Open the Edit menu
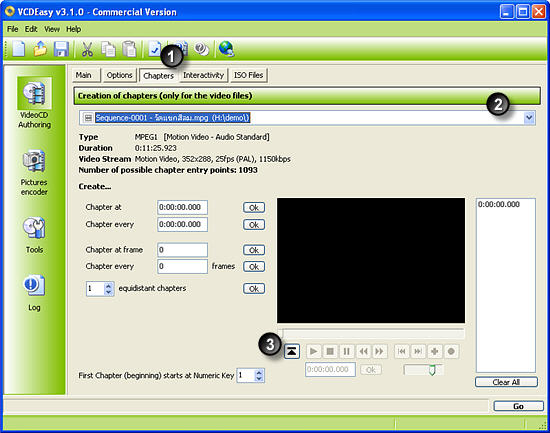The image size is (550, 433). click(31, 29)
